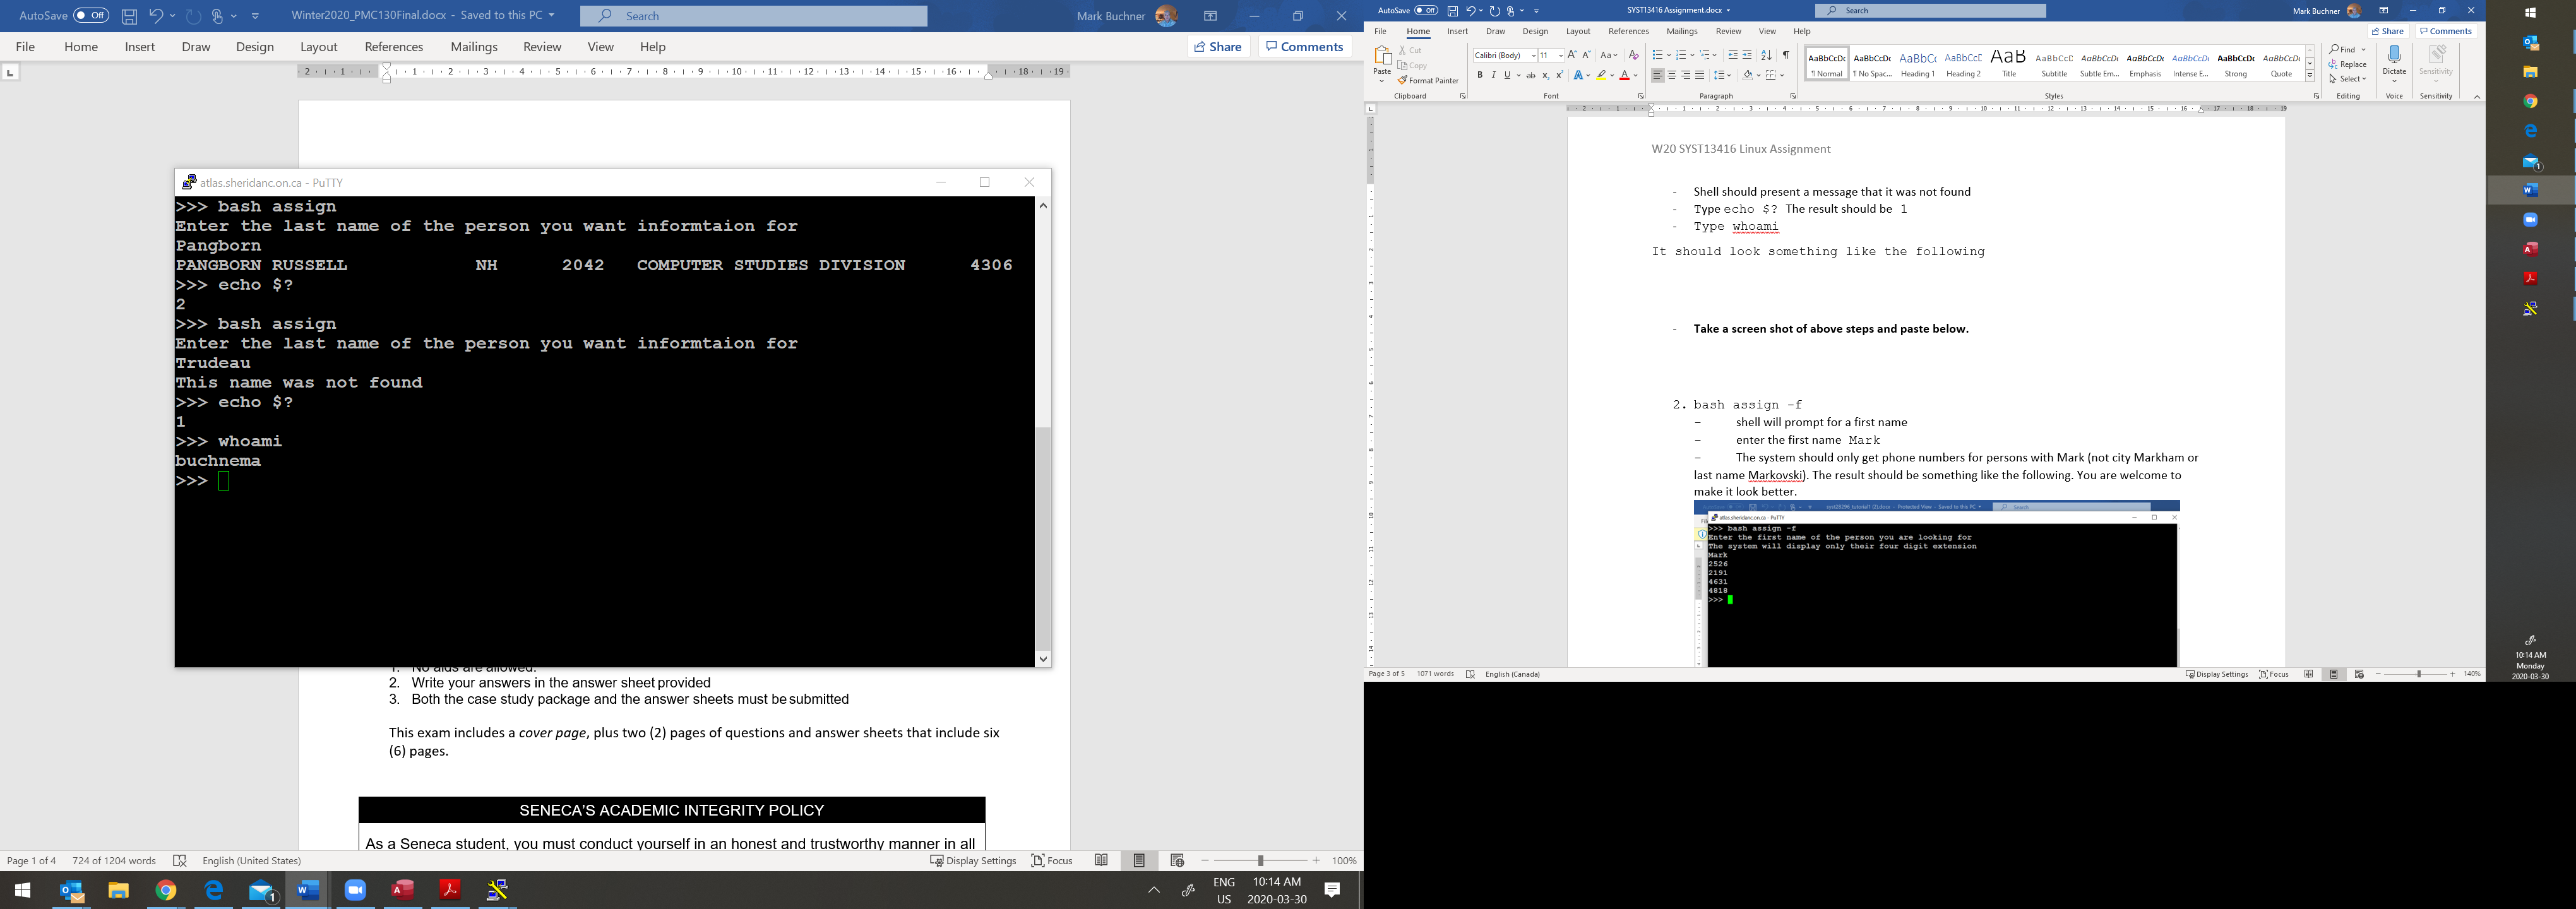Image resolution: width=2576 pixels, height=909 pixels.
Task: Click the sort A-Z icon
Action: pyautogui.click(x=1766, y=55)
